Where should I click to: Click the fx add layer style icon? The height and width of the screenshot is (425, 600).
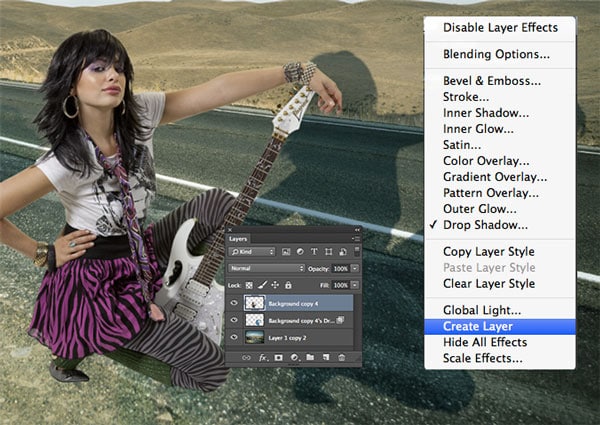pyautogui.click(x=263, y=357)
